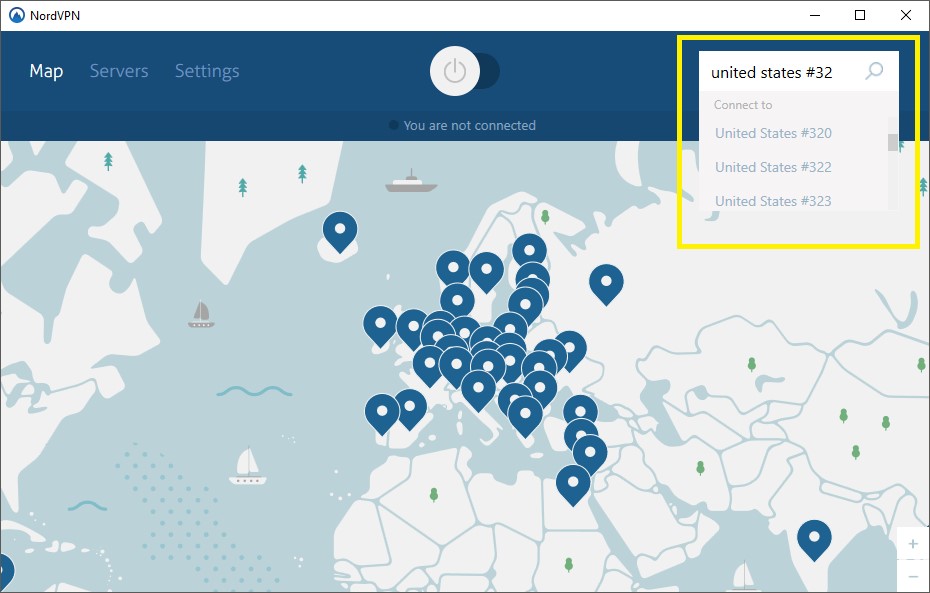The image size is (930, 593).
Task: Click the magnifier search icon
Action: 874,71
